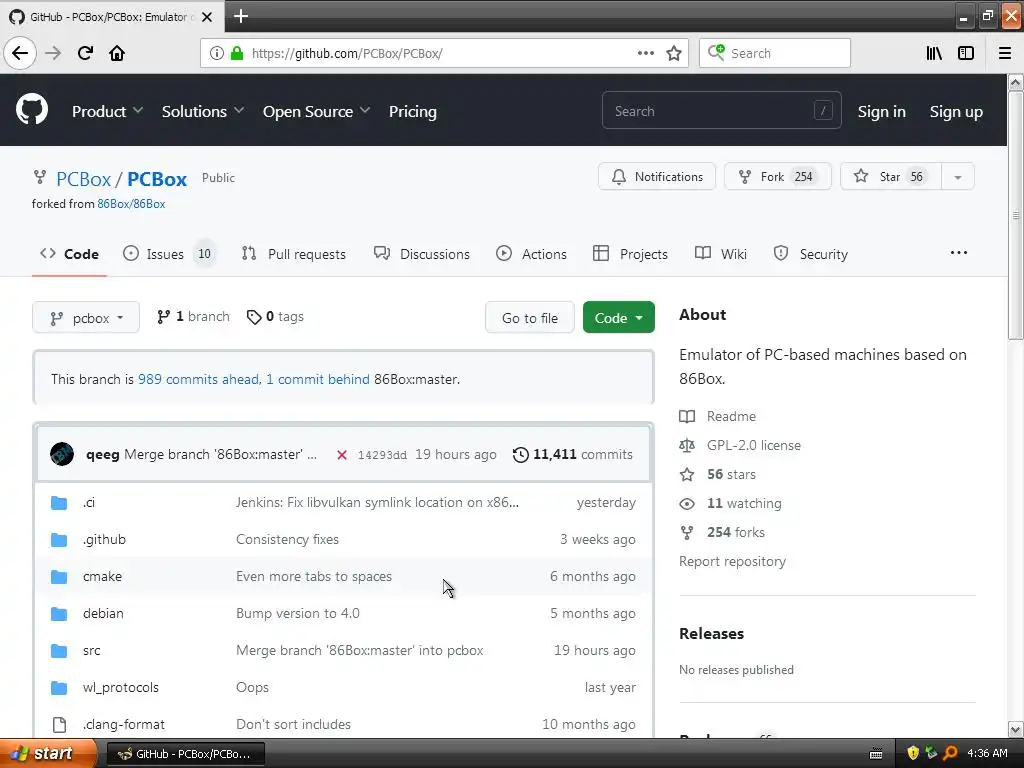Open the Wiki tab
This screenshot has width=1024, height=768.
721,254
